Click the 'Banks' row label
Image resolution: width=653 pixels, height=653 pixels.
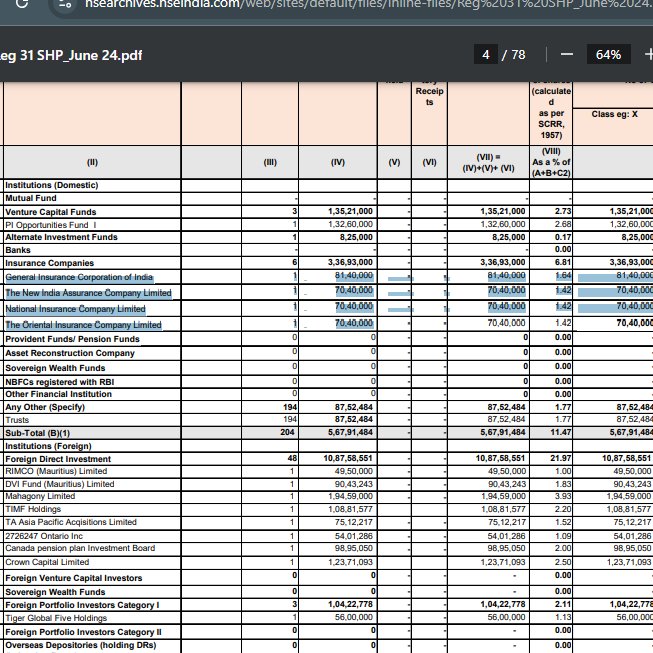point(18,250)
